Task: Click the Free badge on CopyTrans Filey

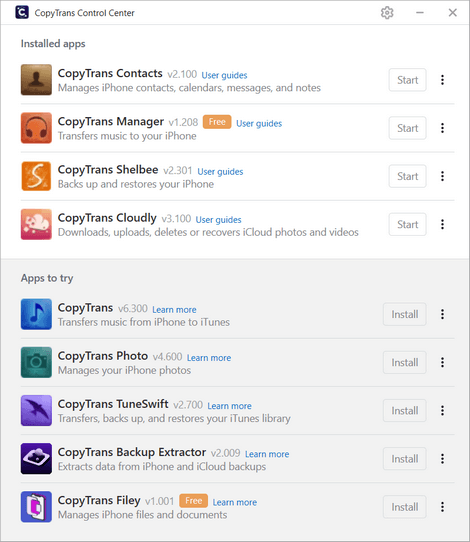Action: click(x=193, y=501)
